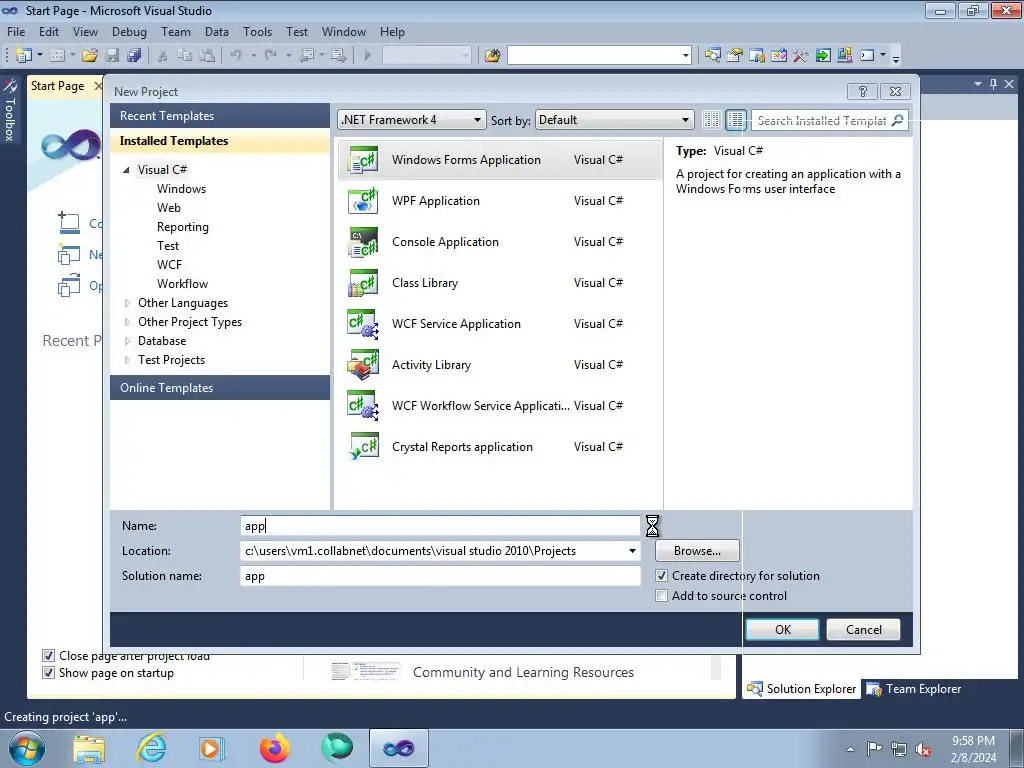
Task: Switch to medium icons view in New Project
Action: coord(735,120)
